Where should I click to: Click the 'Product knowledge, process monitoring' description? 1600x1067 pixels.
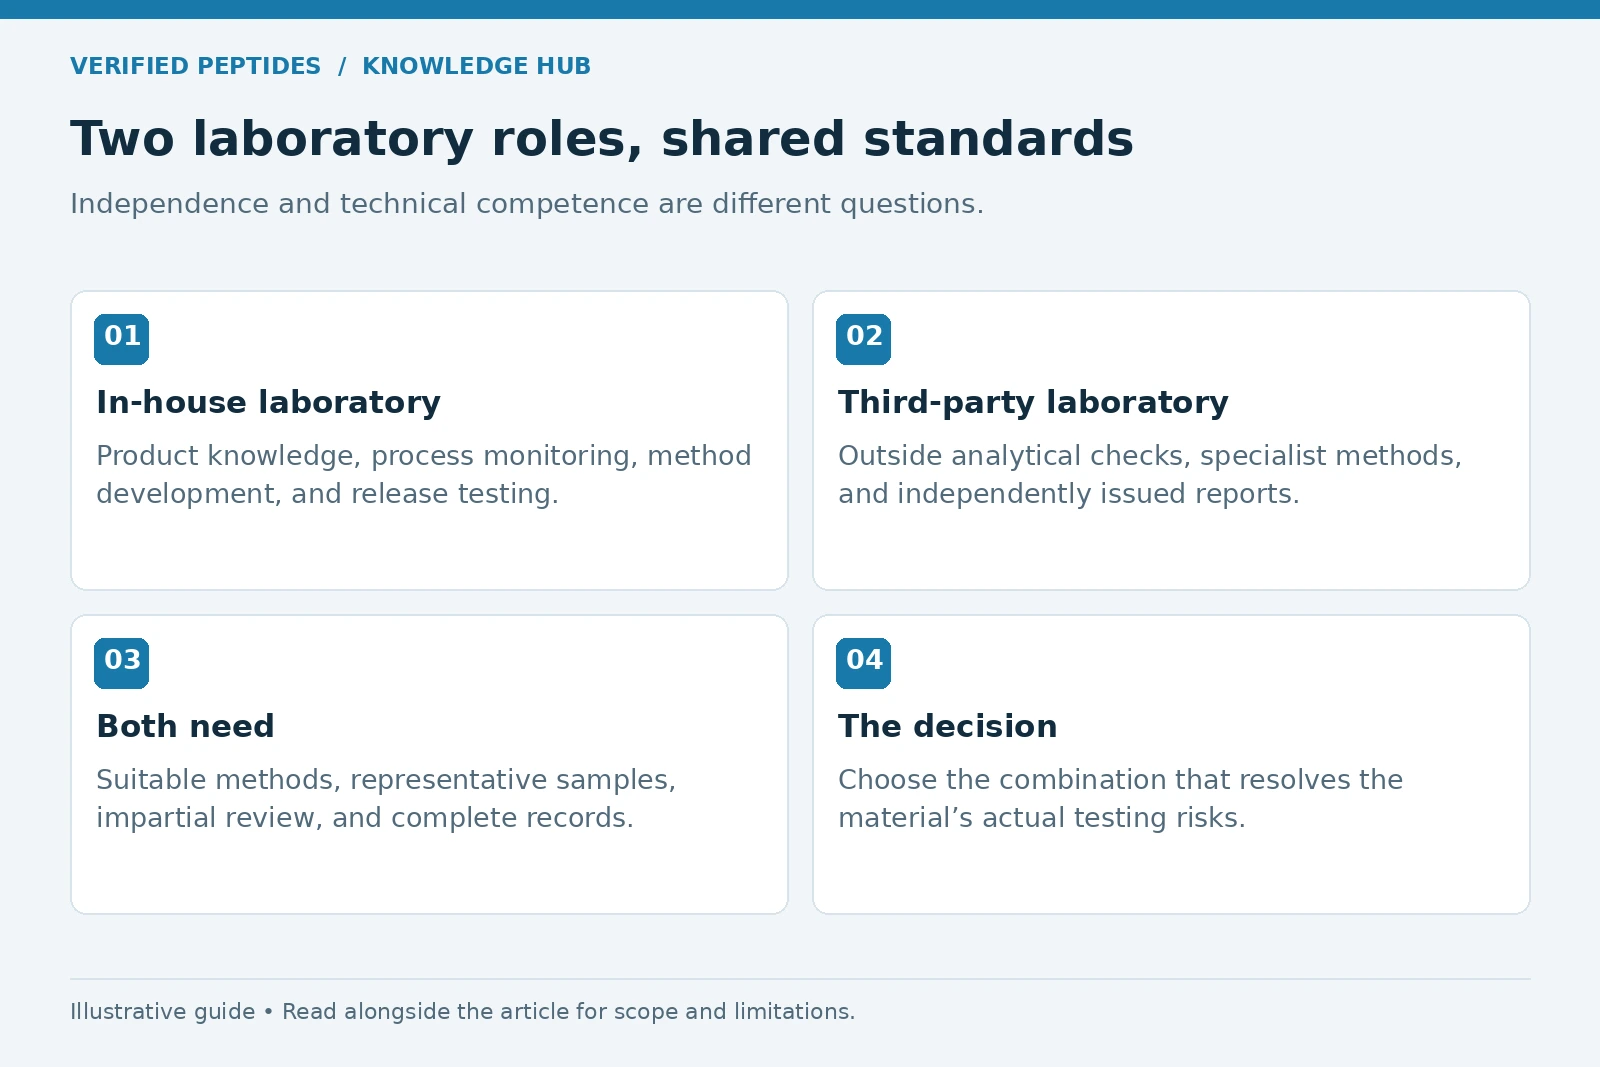click(x=424, y=475)
